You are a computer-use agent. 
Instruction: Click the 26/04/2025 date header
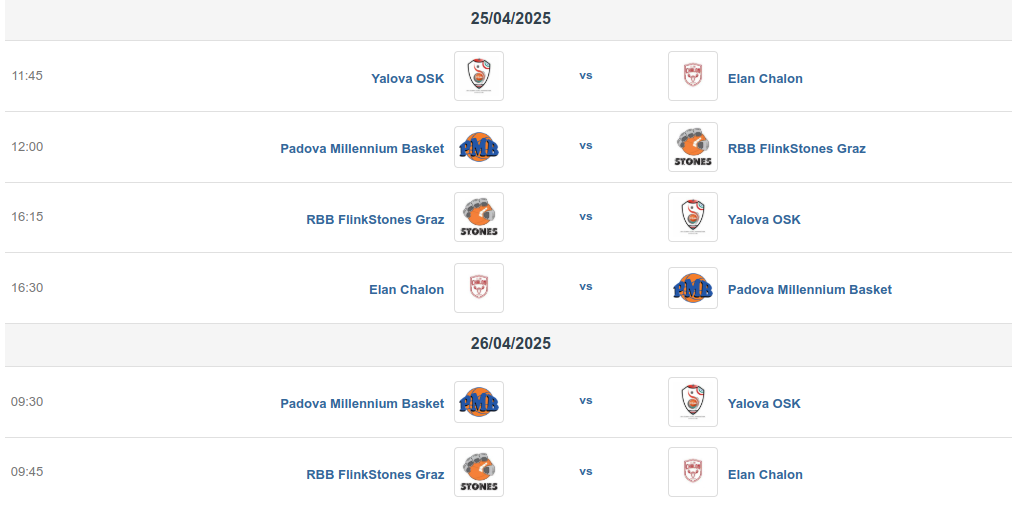(511, 344)
